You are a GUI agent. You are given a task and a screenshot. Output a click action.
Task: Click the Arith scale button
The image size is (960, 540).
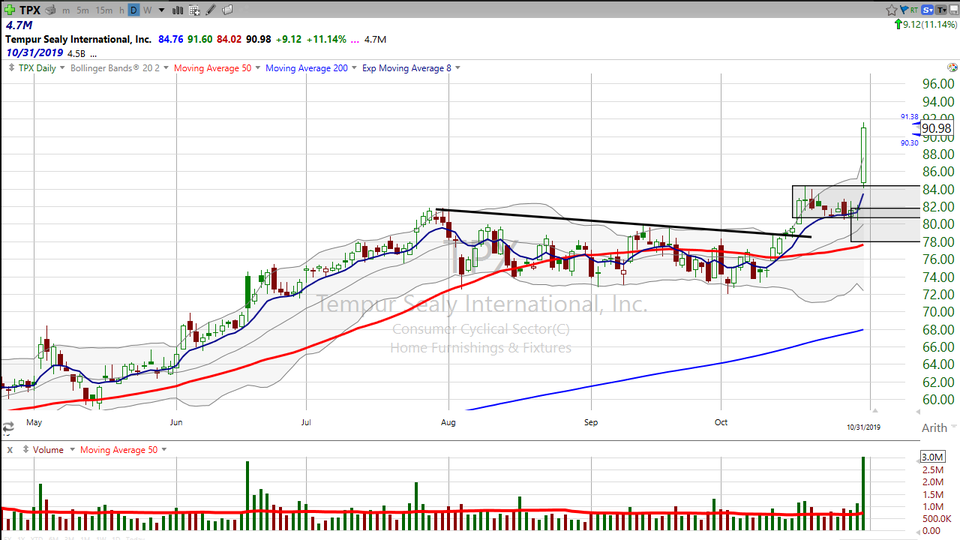pyautogui.click(x=934, y=428)
